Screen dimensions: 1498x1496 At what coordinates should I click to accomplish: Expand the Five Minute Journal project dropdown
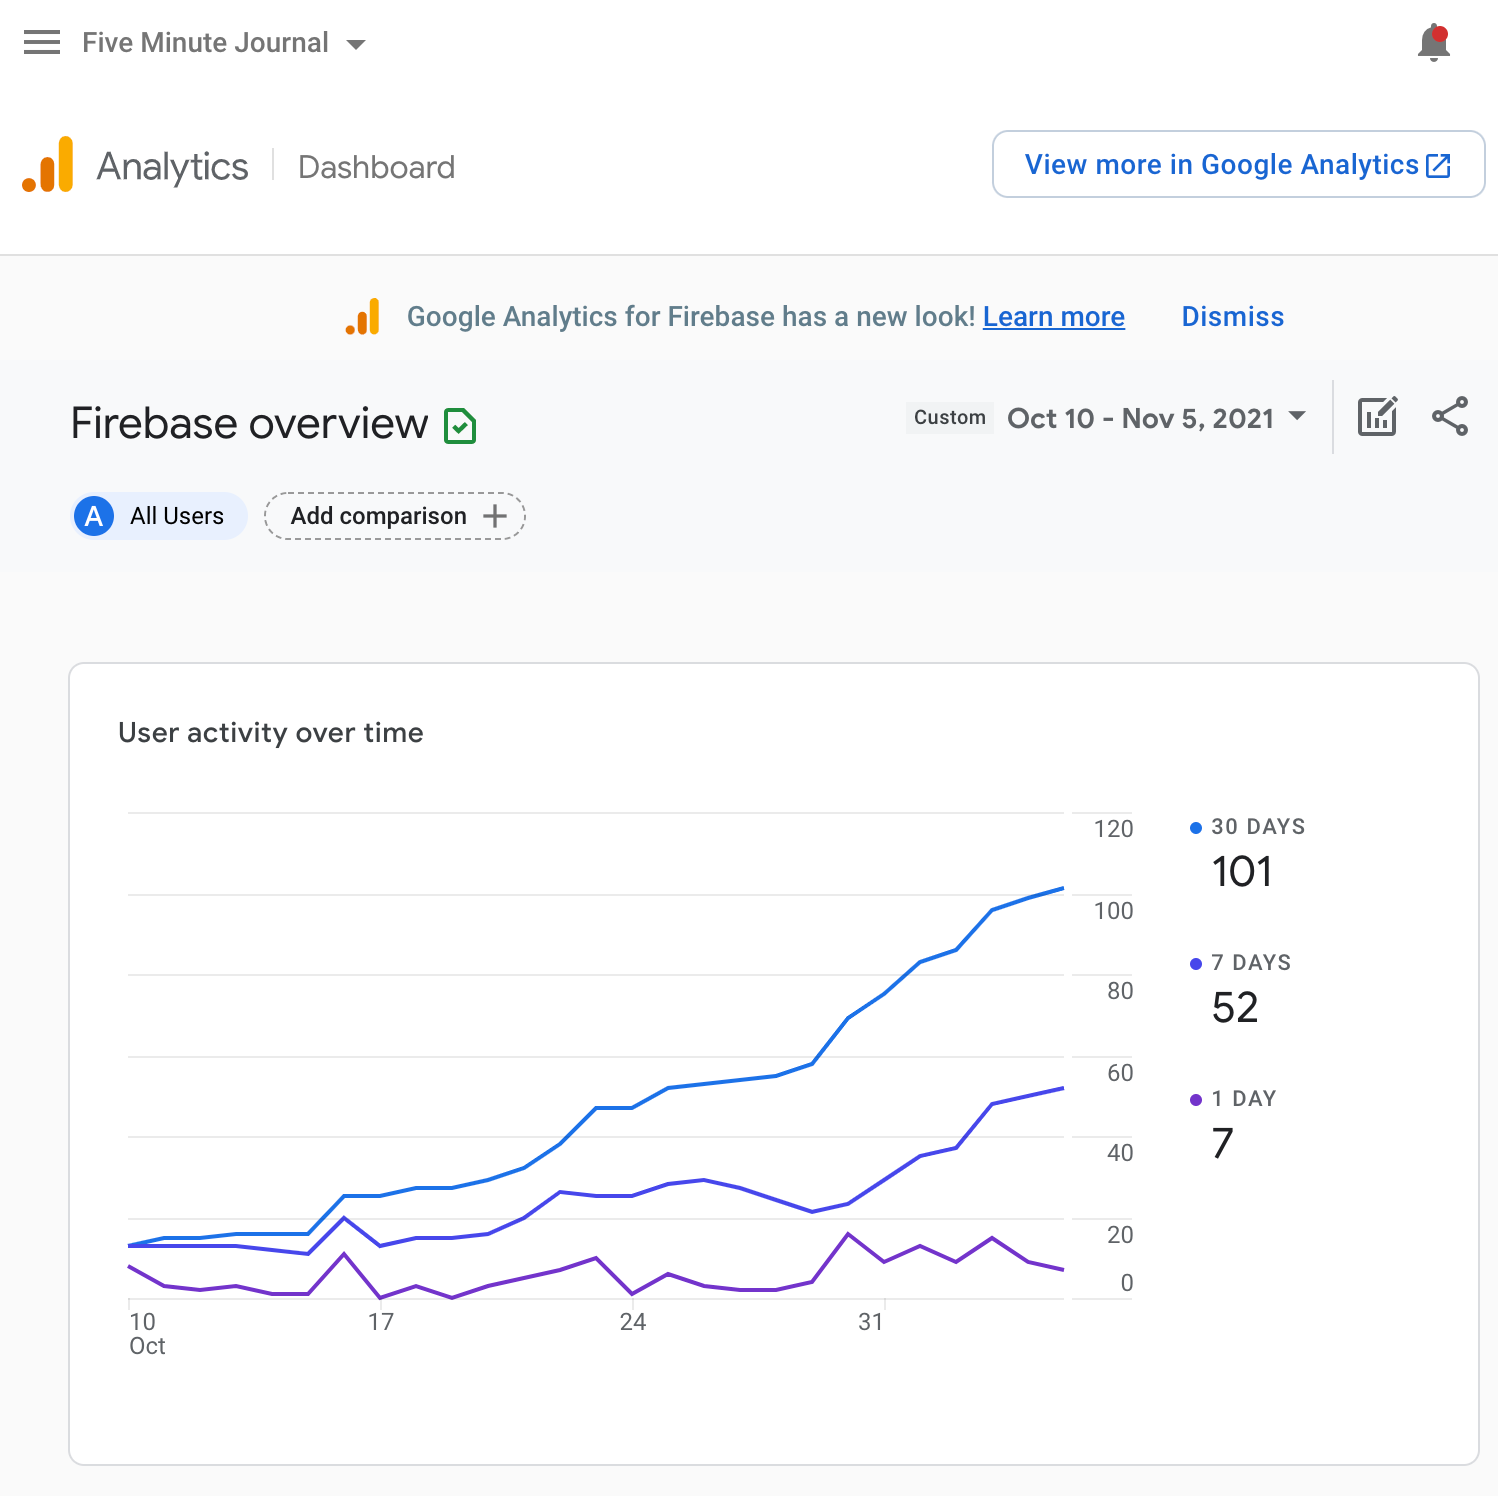tap(356, 44)
